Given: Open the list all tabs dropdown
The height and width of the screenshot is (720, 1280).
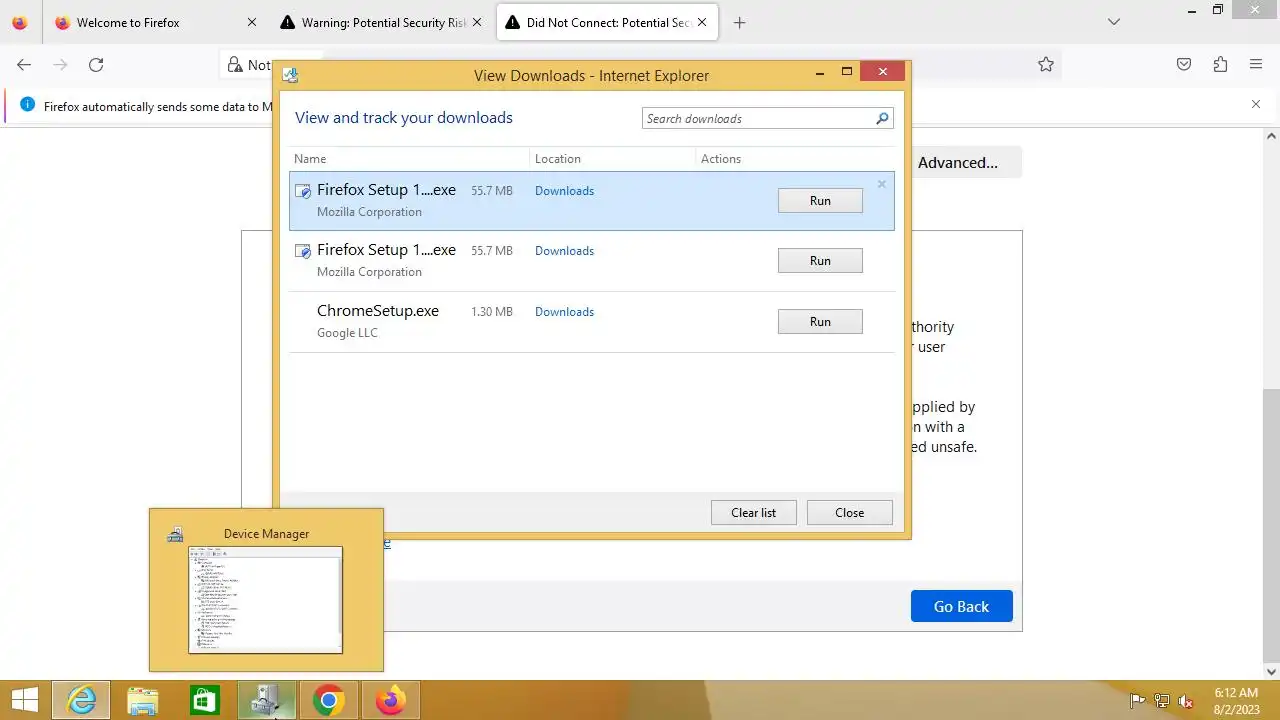Looking at the screenshot, I should pos(1114,22).
